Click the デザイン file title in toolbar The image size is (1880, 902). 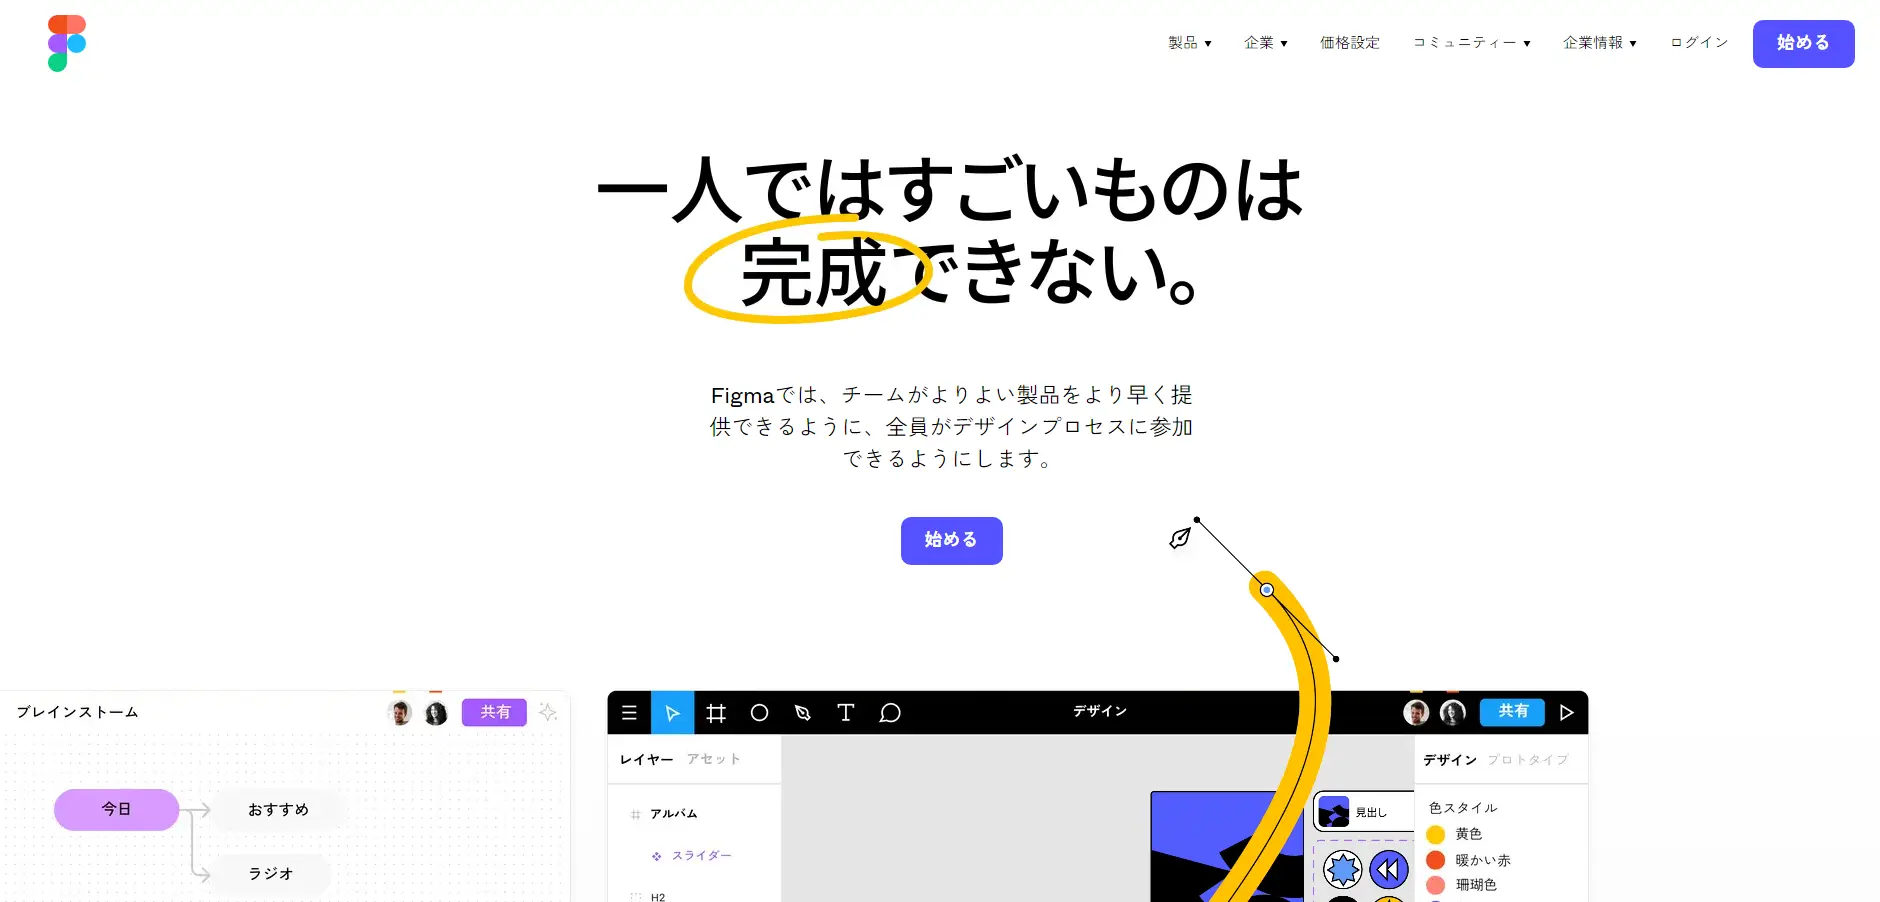pyautogui.click(x=1100, y=712)
